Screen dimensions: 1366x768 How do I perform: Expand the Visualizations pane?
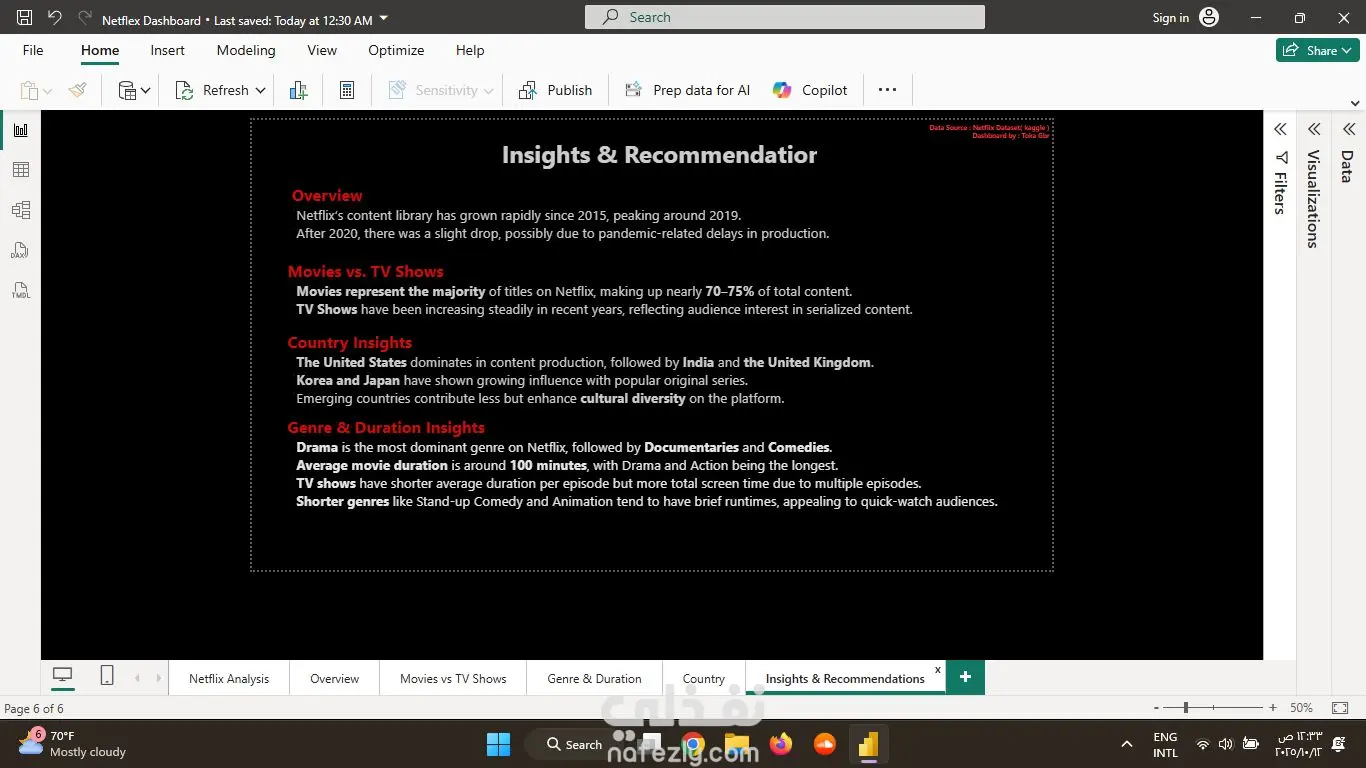pyautogui.click(x=1314, y=129)
